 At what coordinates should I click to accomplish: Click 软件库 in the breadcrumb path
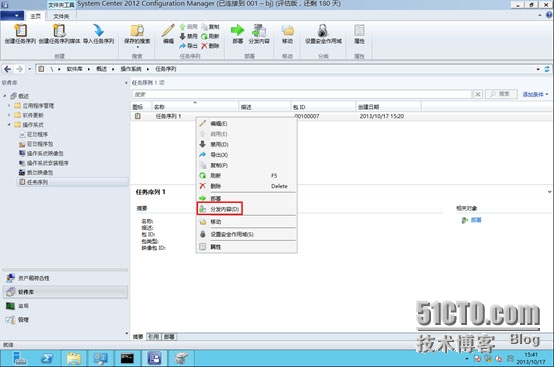[74, 69]
